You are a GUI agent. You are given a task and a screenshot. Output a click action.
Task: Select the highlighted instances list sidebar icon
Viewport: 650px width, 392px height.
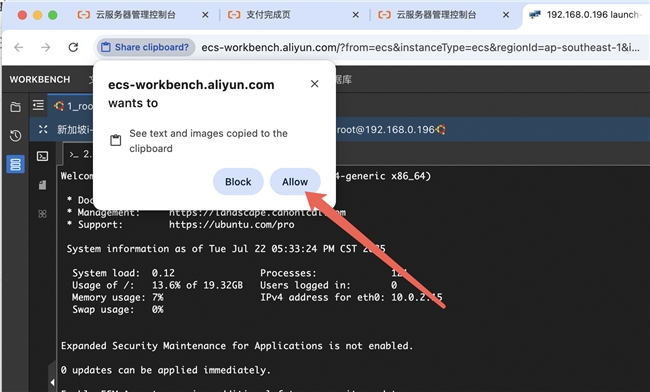[15, 165]
